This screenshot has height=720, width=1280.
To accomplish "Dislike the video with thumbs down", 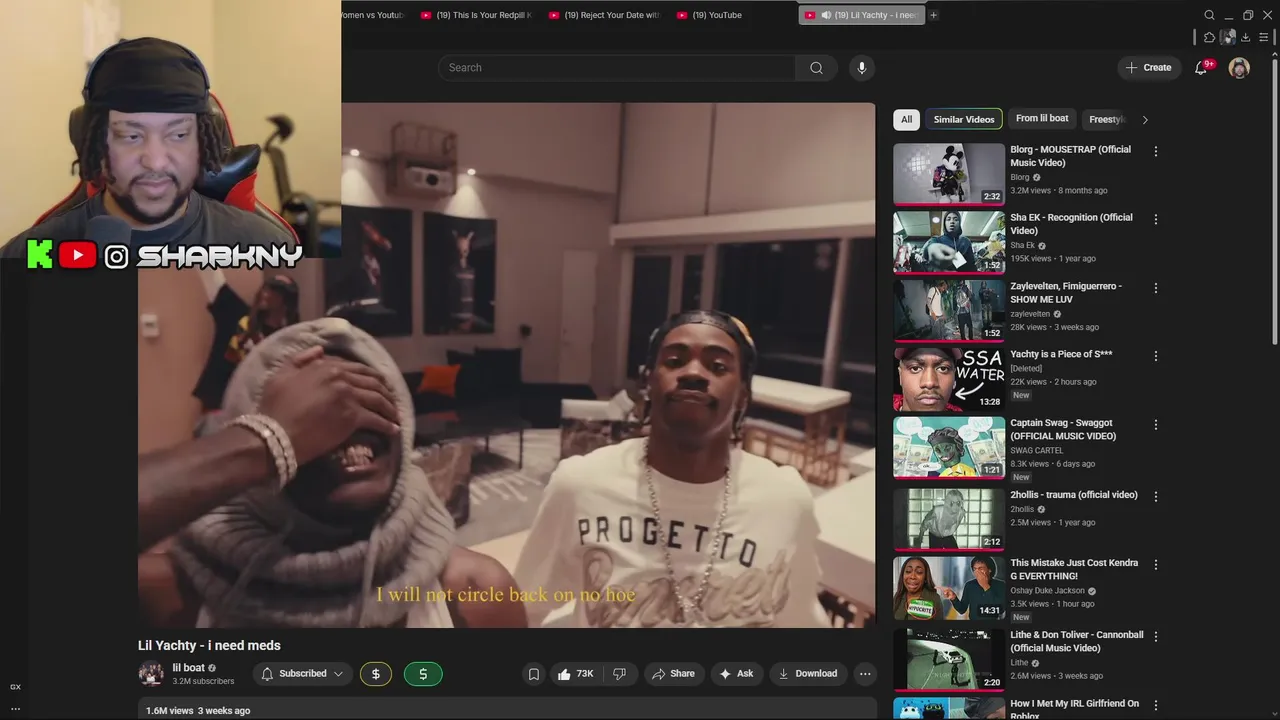I will point(619,674).
